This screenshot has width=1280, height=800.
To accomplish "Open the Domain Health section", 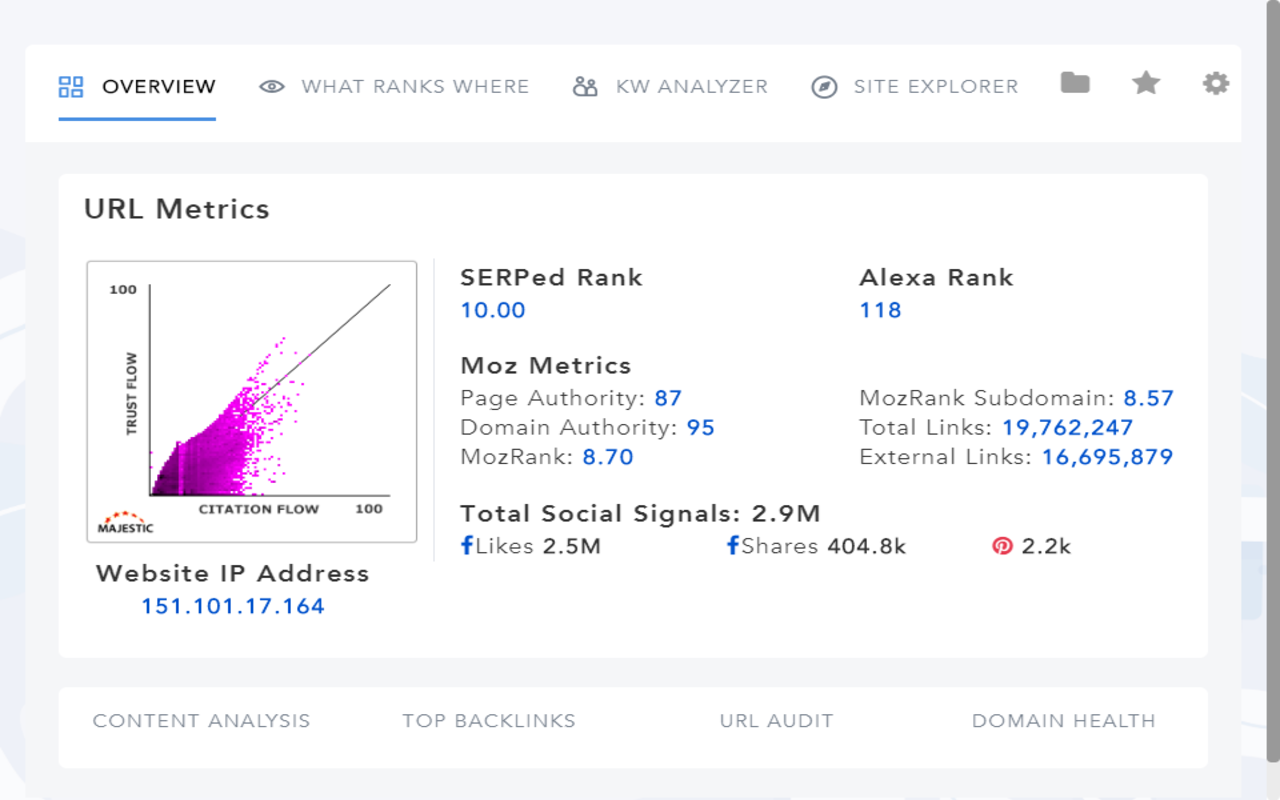I will pyautogui.click(x=1063, y=721).
